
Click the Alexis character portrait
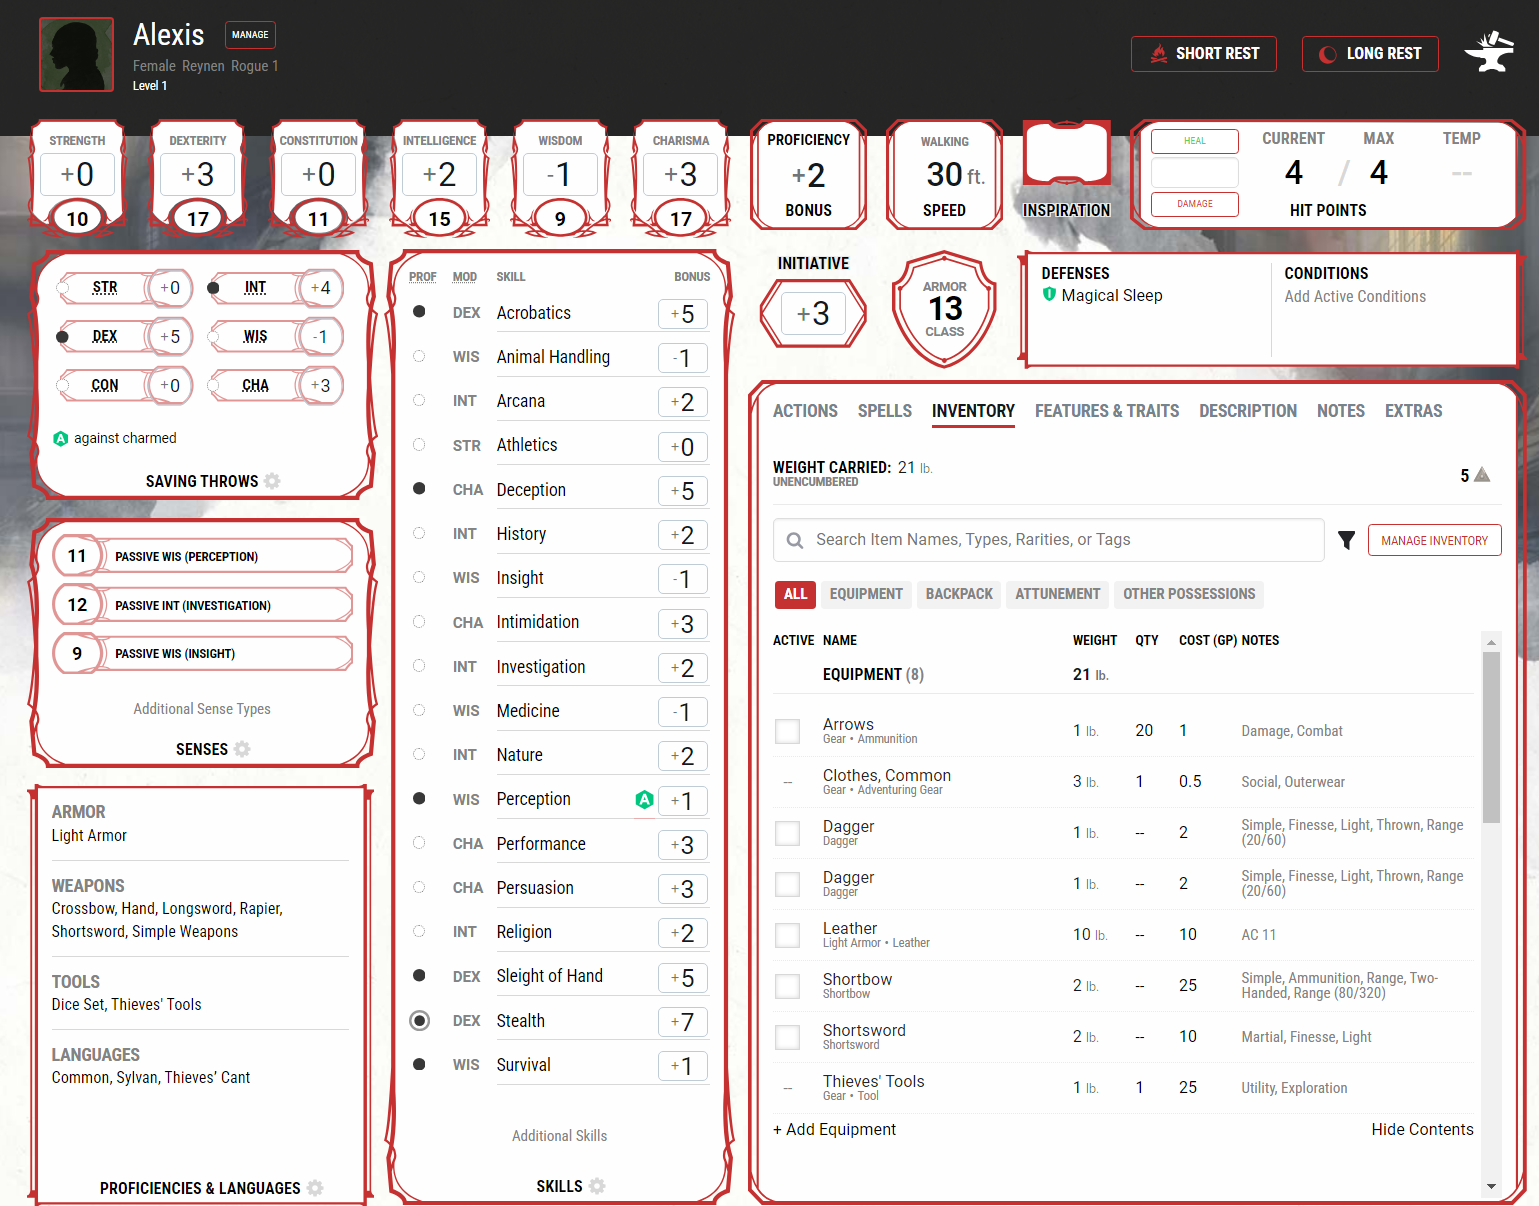tap(76, 55)
